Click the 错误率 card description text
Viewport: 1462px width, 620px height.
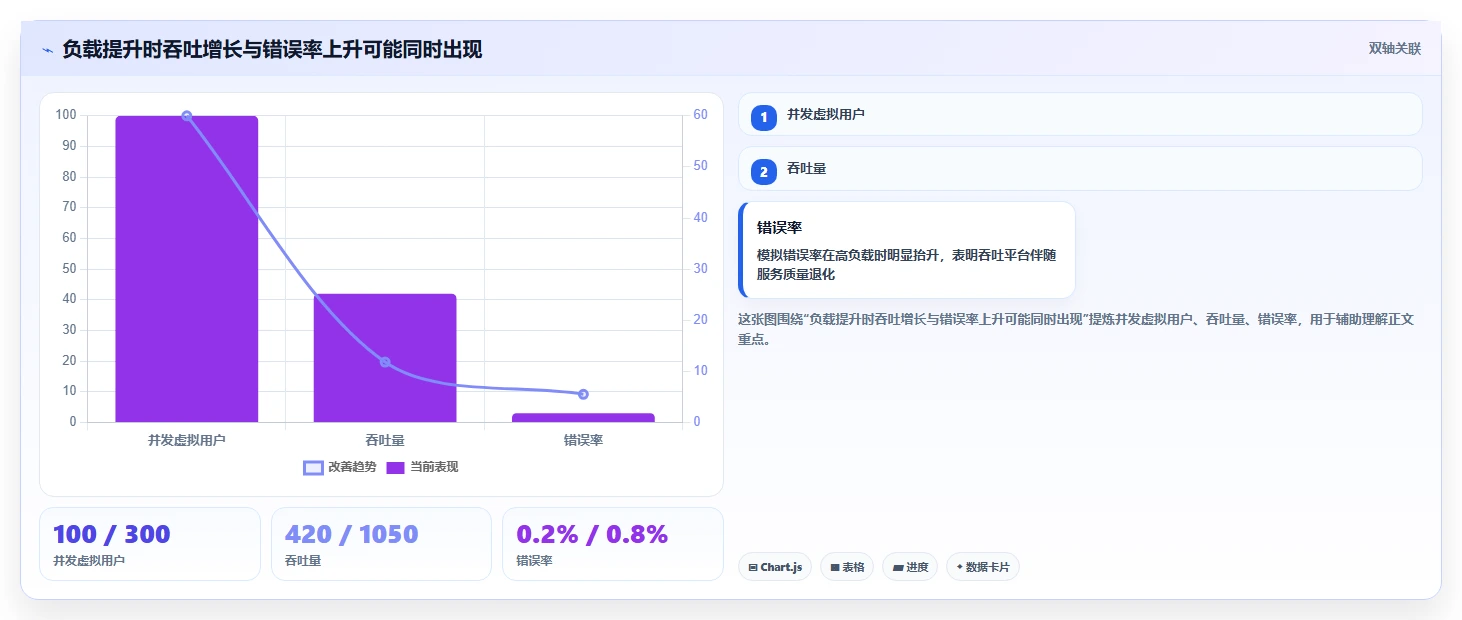pyautogui.click(x=906, y=265)
